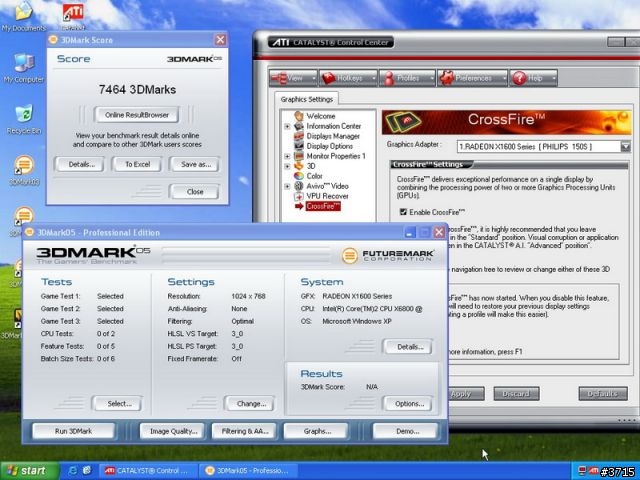Screen dimensions: 640x480
Task: Click the Demo button
Action: point(407,431)
